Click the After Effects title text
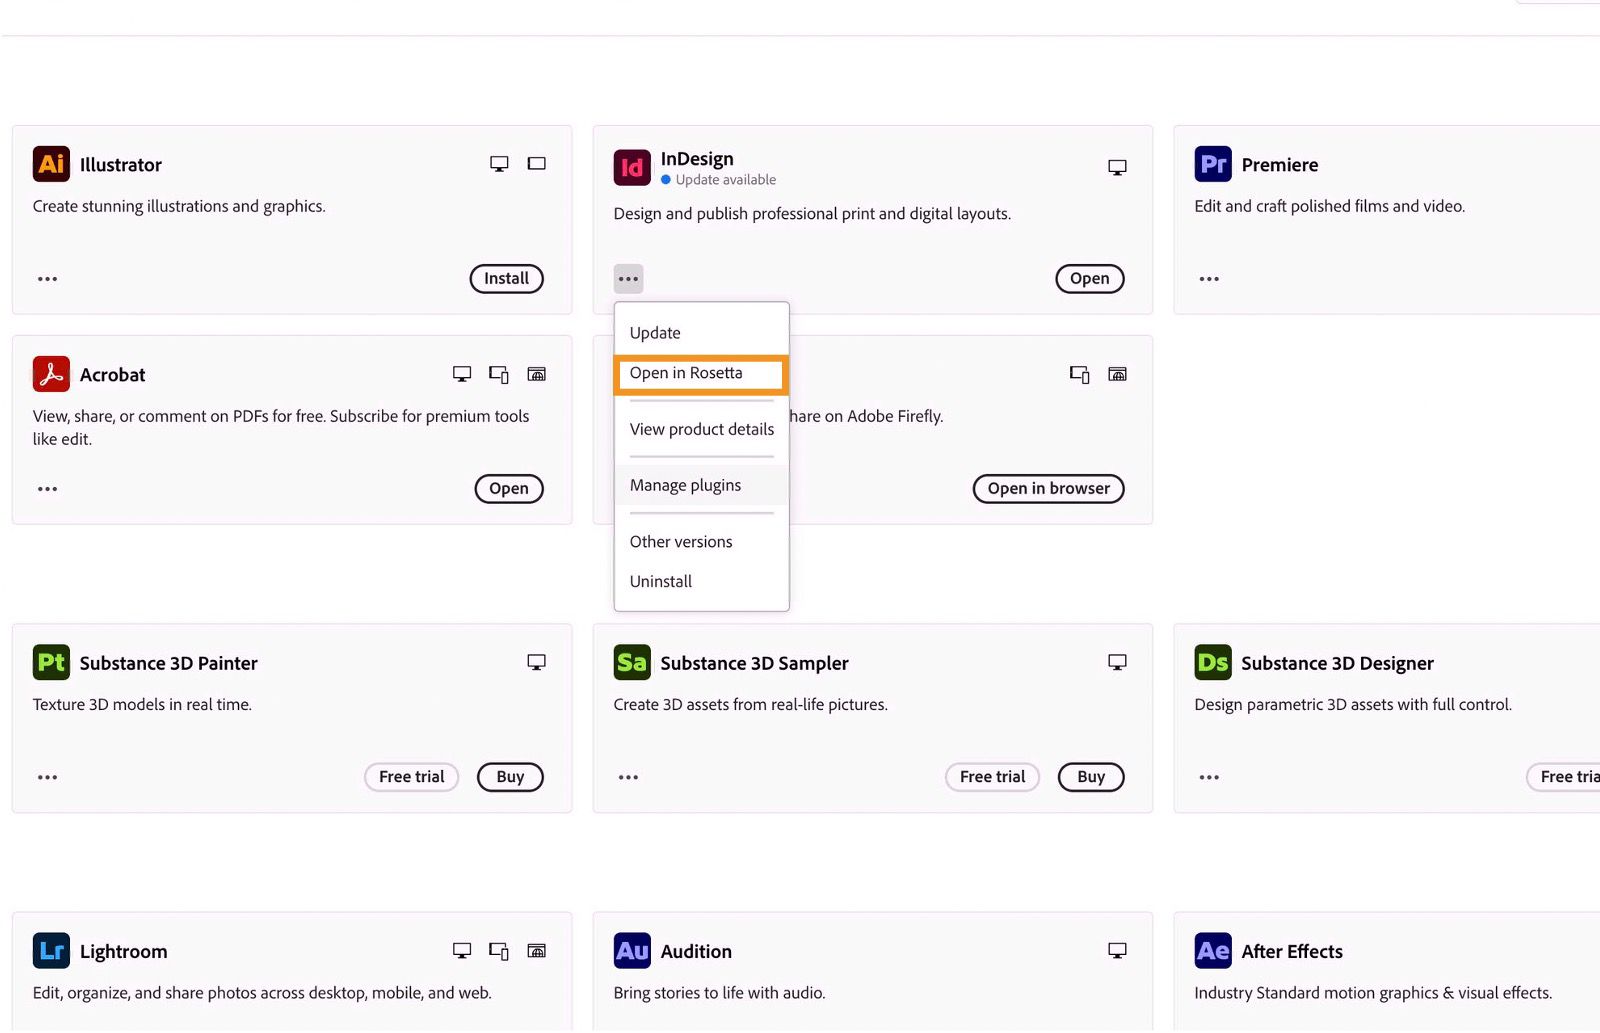This screenshot has width=1600, height=1033. pyautogui.click(x=1291, y=951)
